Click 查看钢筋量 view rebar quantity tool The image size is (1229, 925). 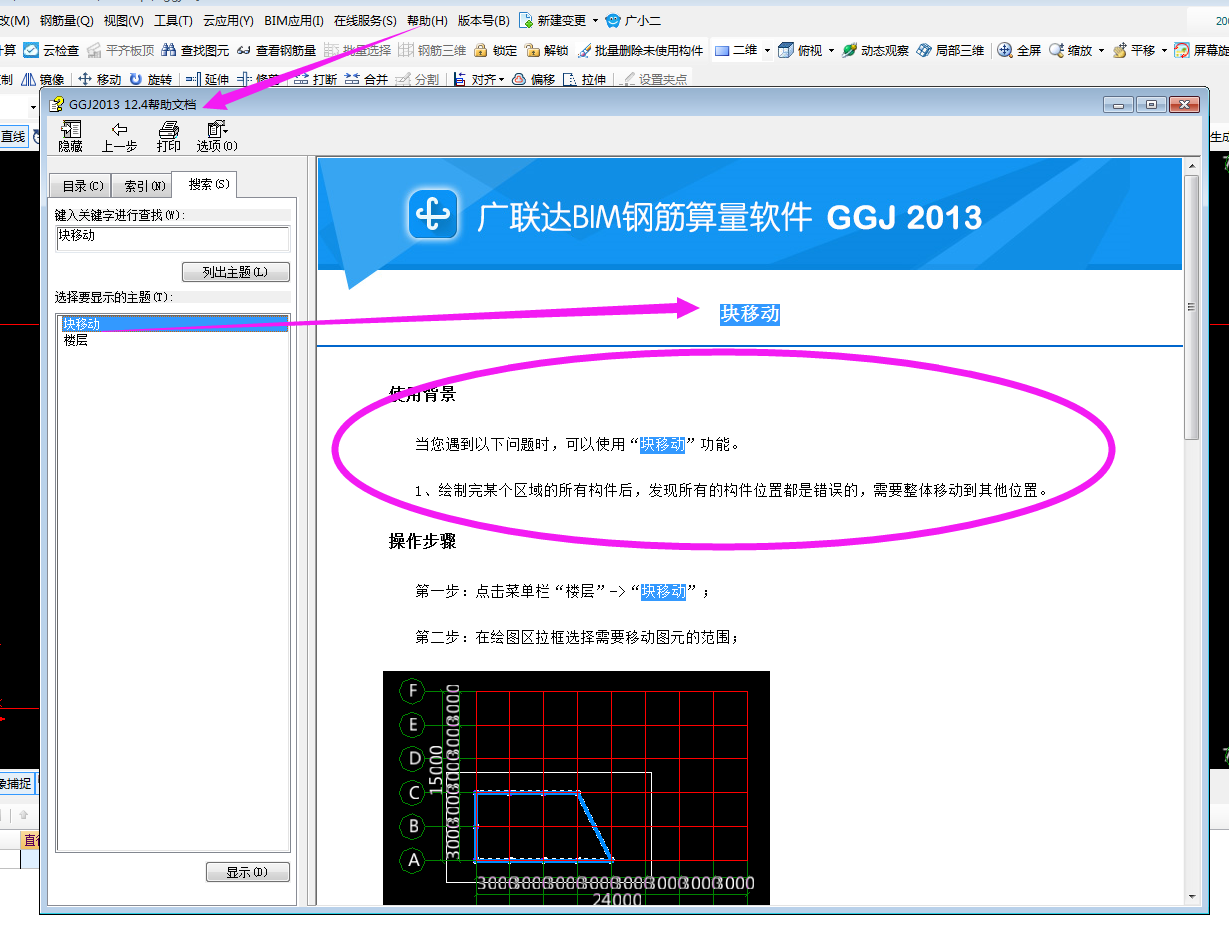tap(277, 50)
